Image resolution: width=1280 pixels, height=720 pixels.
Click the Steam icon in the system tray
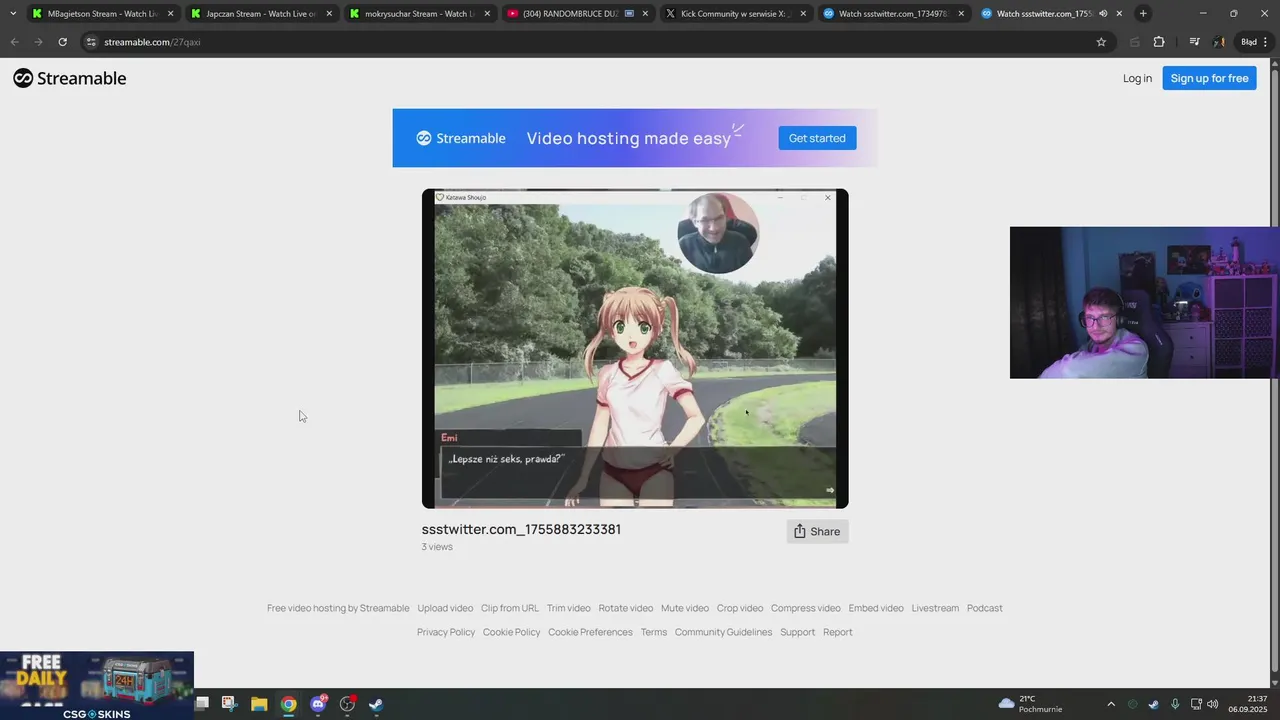coord(1154,704)
